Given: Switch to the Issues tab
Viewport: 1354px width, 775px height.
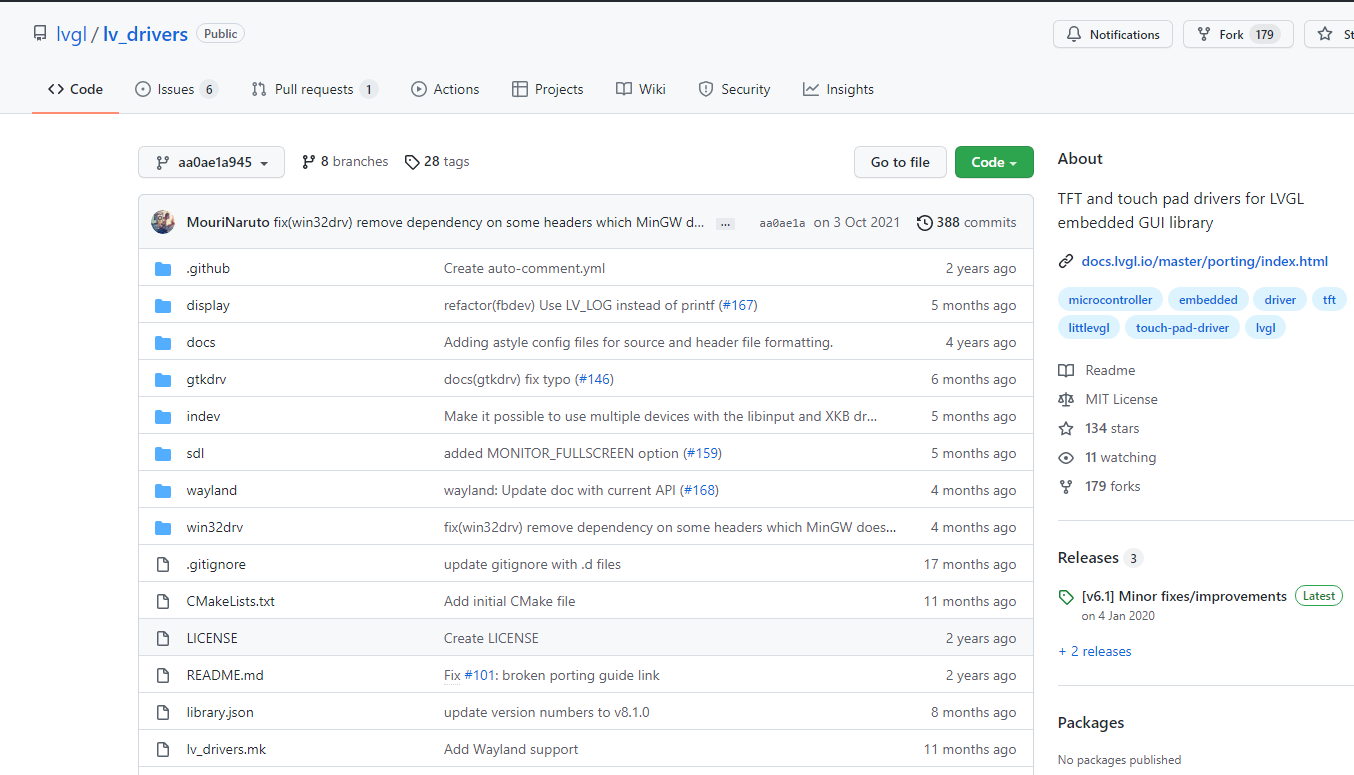Looking at the screenshot, I should [166, 89].
